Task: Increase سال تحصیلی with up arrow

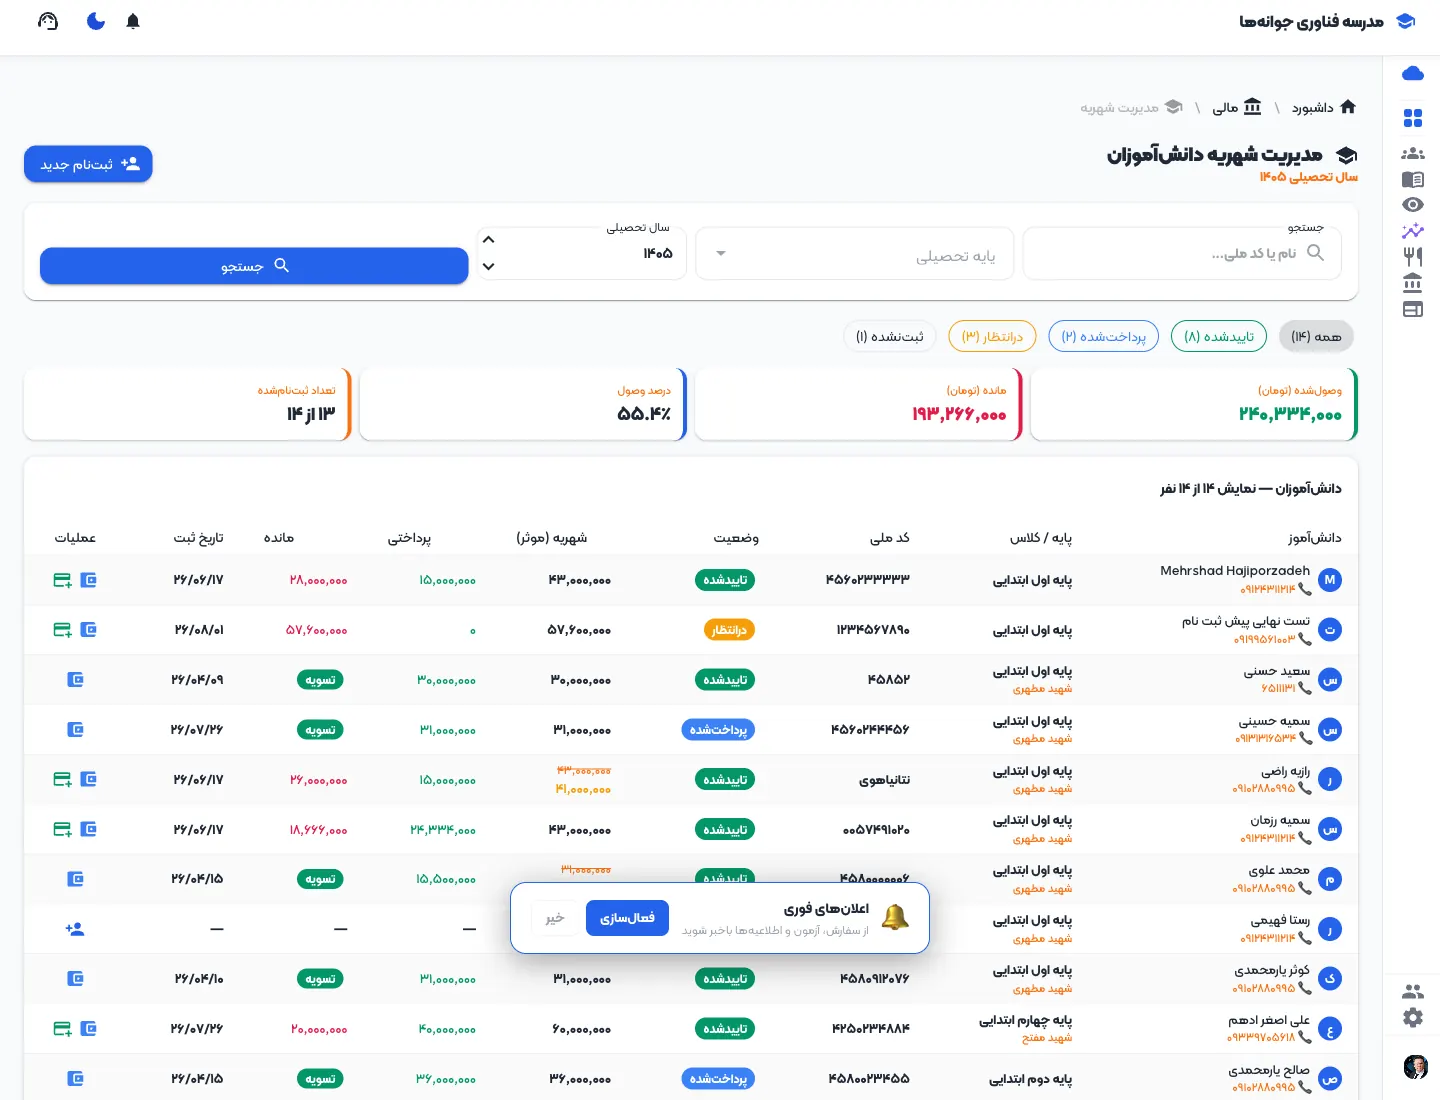Action: (x=488, y=240)
